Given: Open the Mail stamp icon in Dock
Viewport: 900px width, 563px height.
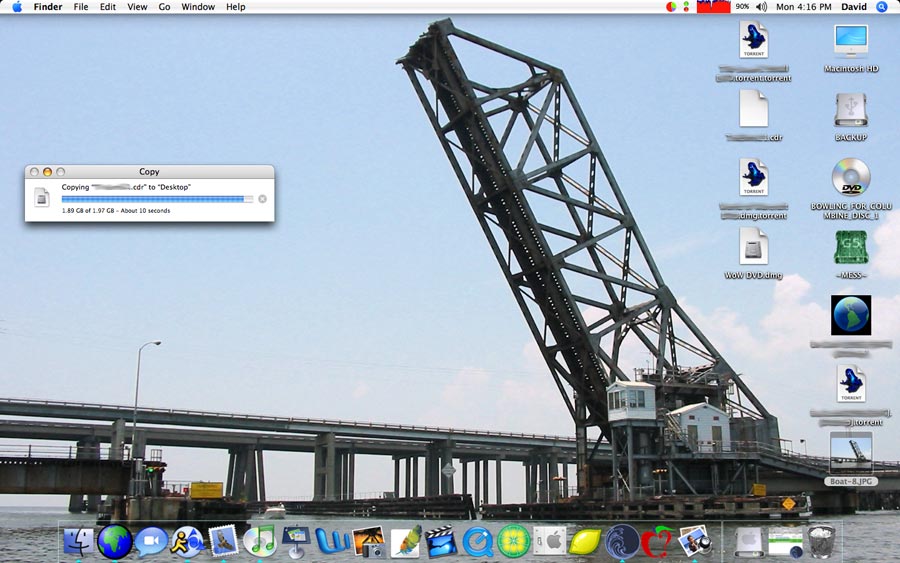Looking at the screenshot, I should (224, 542).
